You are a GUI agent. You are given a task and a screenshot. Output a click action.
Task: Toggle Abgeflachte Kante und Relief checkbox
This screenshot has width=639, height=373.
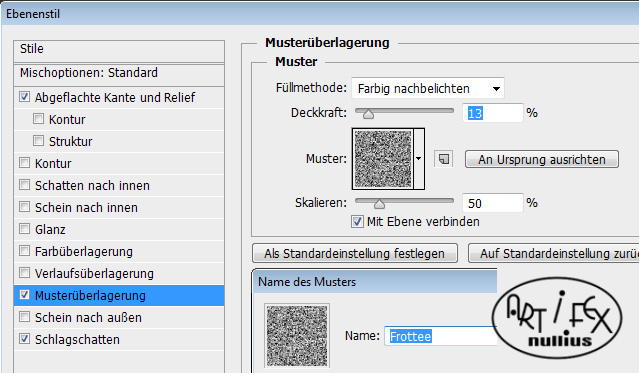tap(24, 97)
